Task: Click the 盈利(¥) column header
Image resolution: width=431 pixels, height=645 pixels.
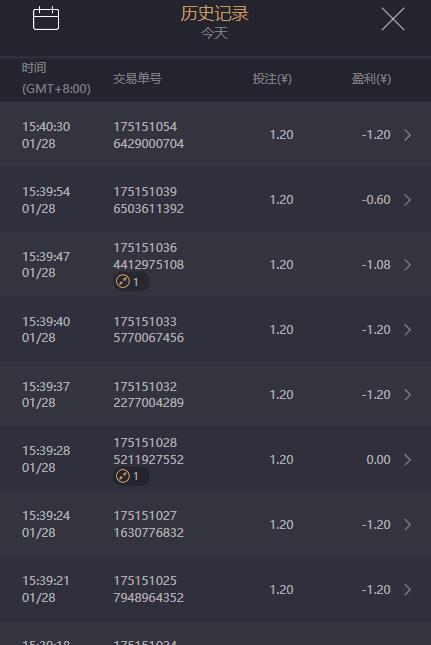Action: 371,79
